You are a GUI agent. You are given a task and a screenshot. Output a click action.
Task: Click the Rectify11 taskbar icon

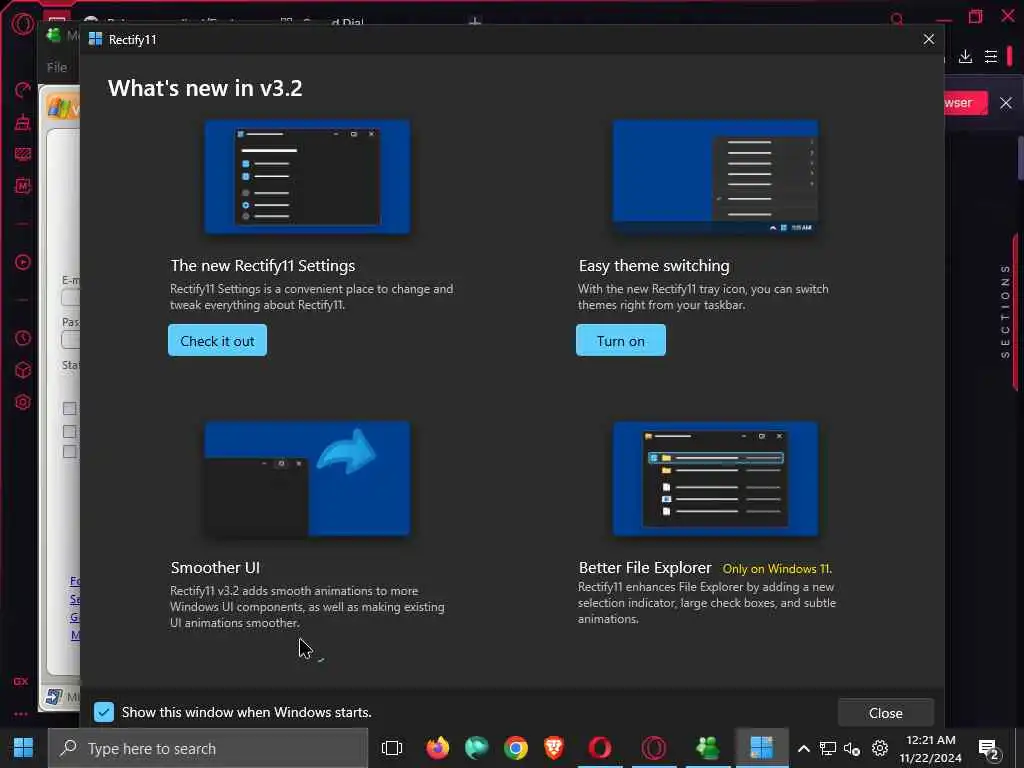point(761,748)
